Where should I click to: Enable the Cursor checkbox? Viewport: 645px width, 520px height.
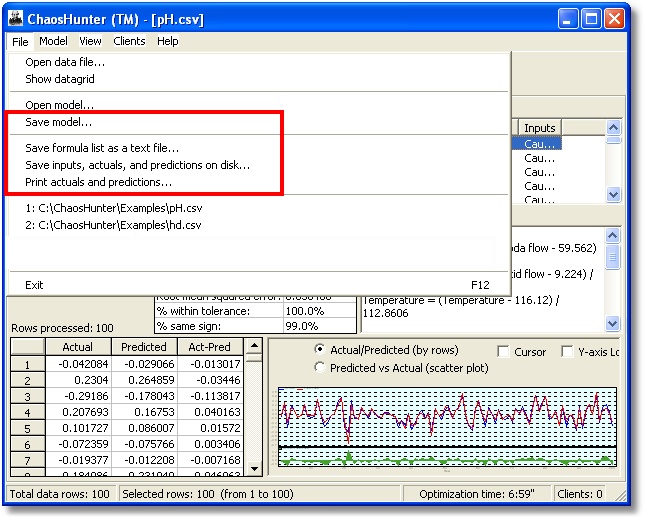[x=503, y=352]
